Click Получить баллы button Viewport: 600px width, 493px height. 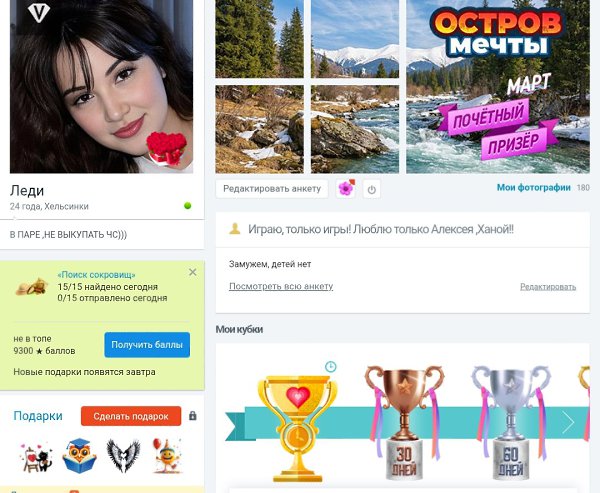[147, 344]
